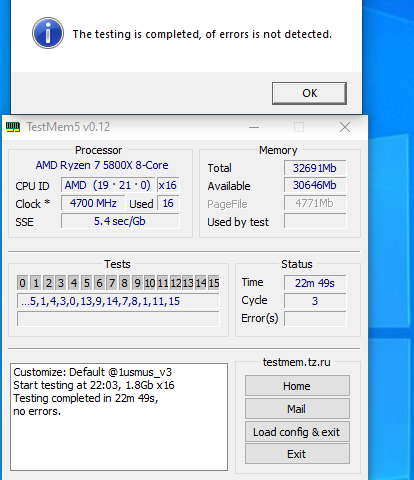This screenshot has height=480, width=414.
Task: Click the Total memory value 32691Mb
Action: tap(315, 168)
